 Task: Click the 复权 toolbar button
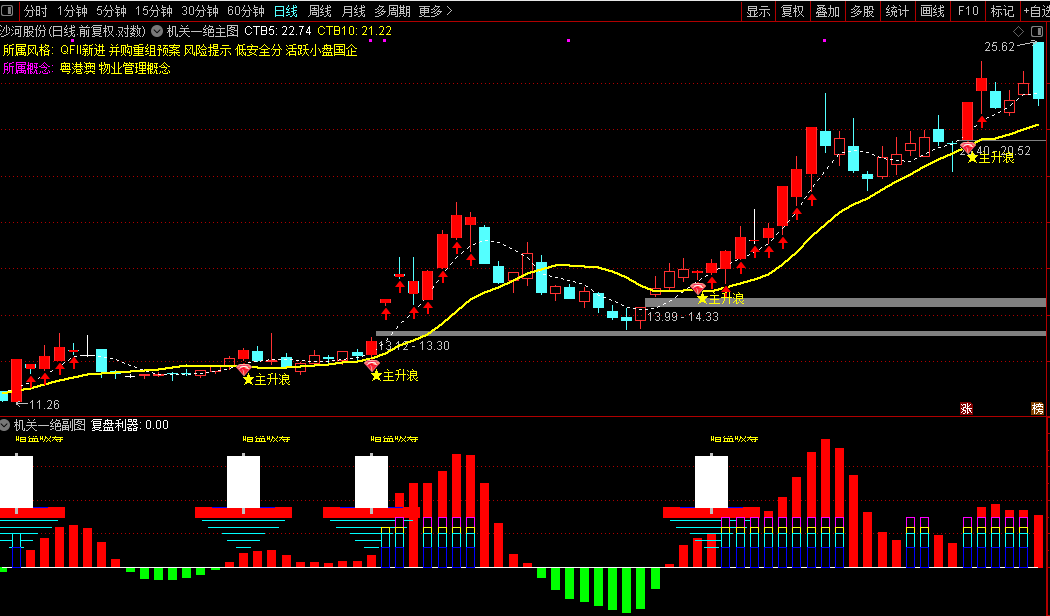tap(793, 11)
